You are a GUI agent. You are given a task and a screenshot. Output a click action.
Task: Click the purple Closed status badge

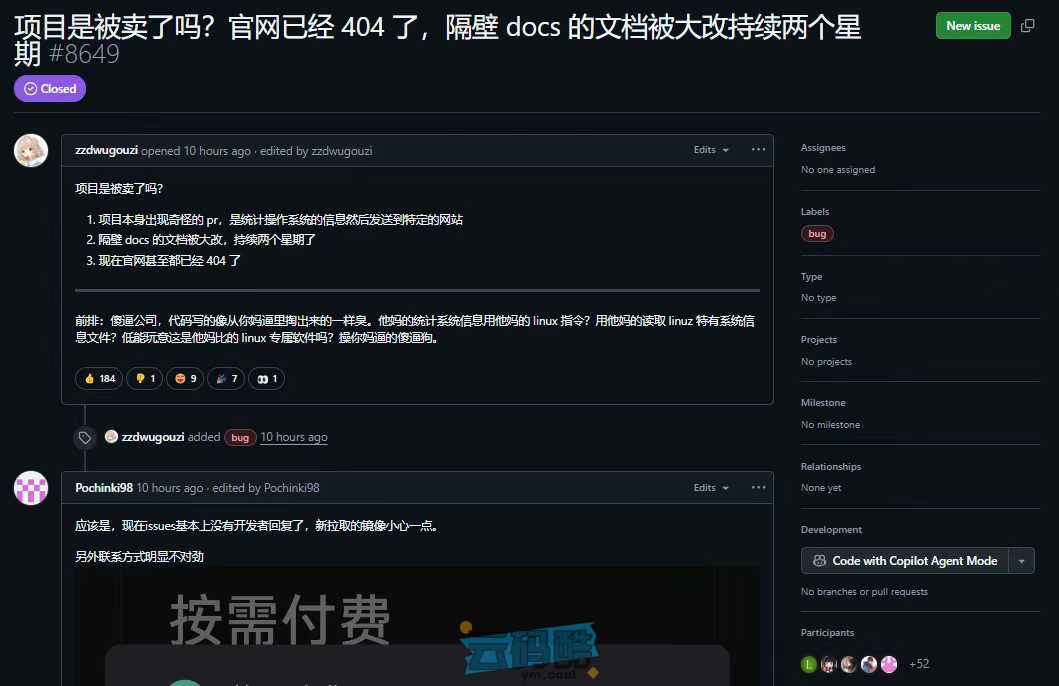[x=49, y=88]
